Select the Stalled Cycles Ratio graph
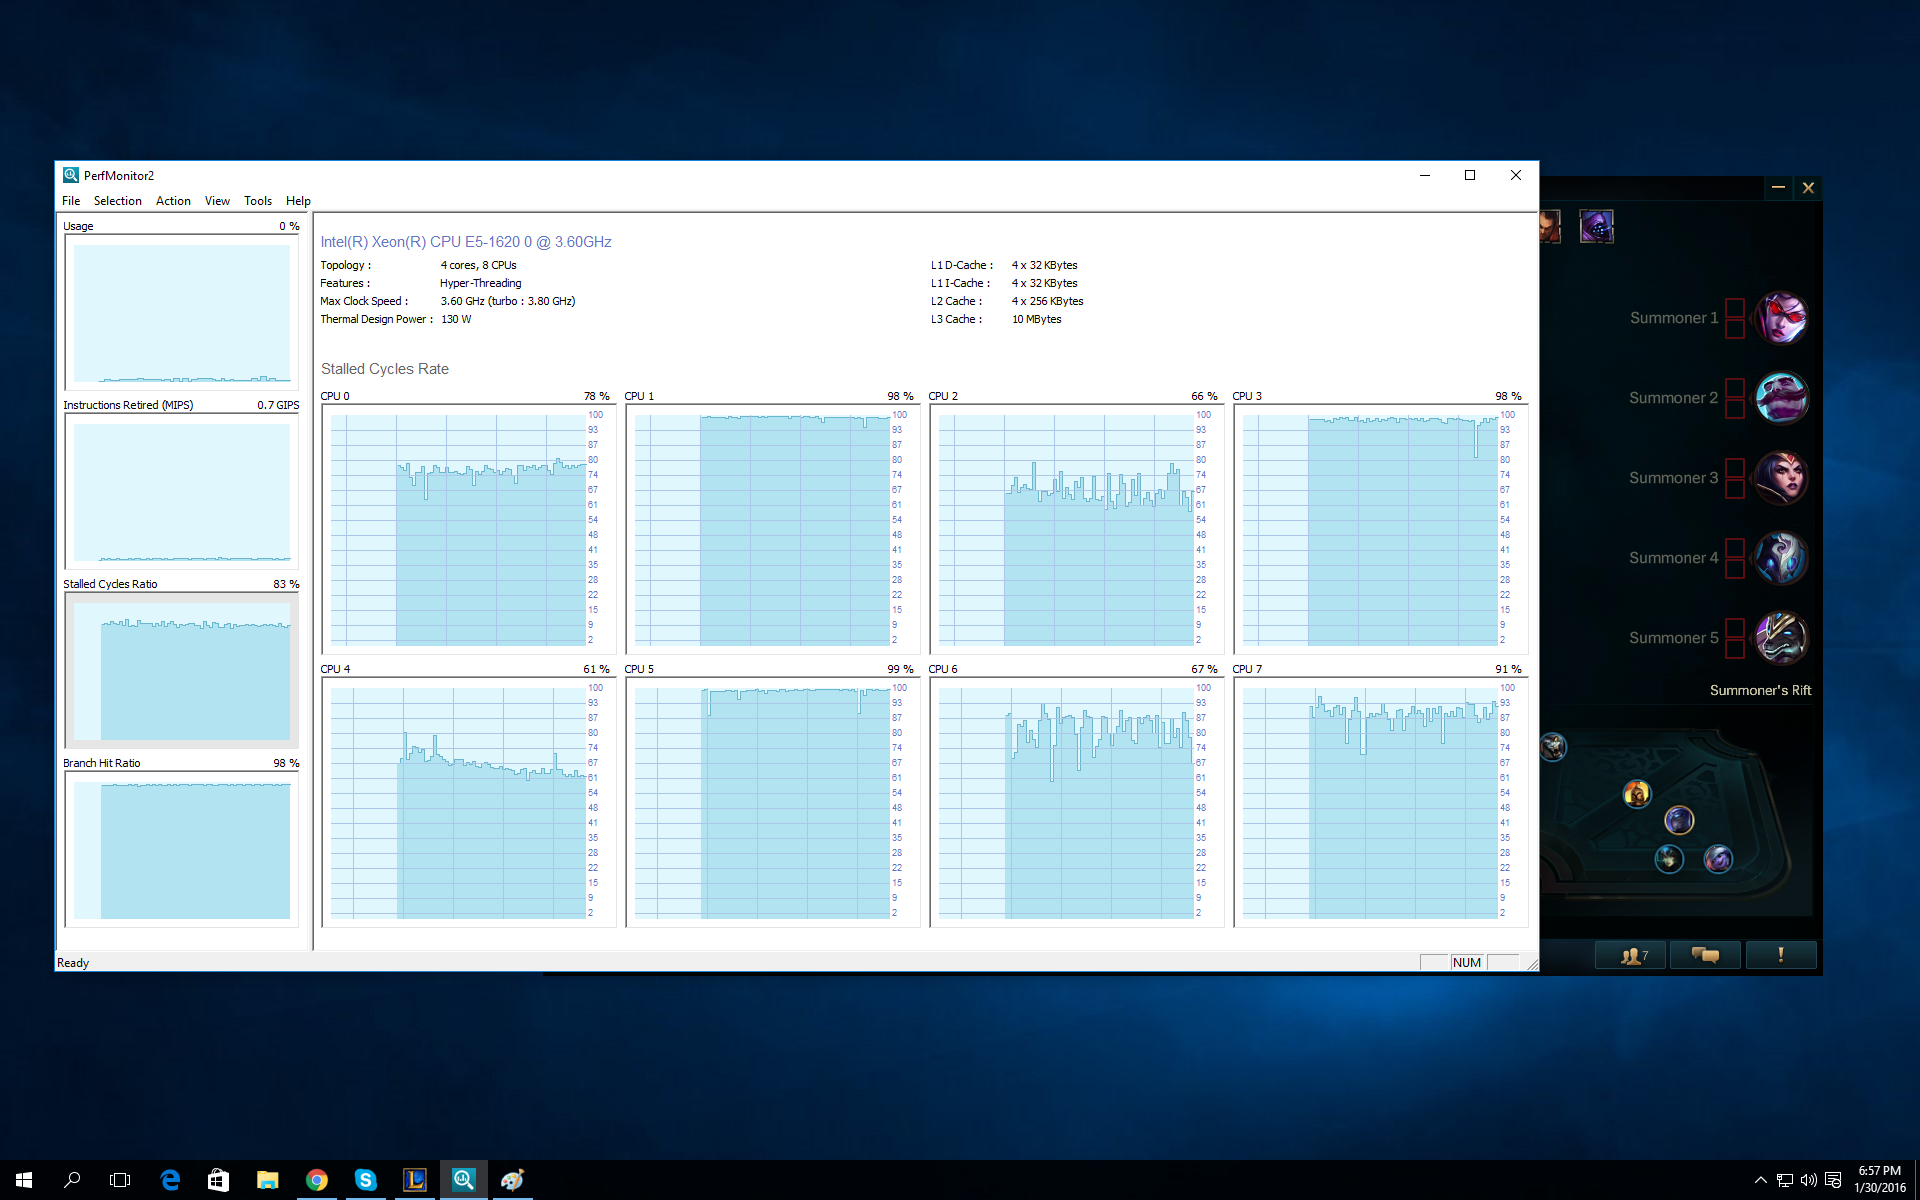The image size is (1920, 1200). (182, 671)
